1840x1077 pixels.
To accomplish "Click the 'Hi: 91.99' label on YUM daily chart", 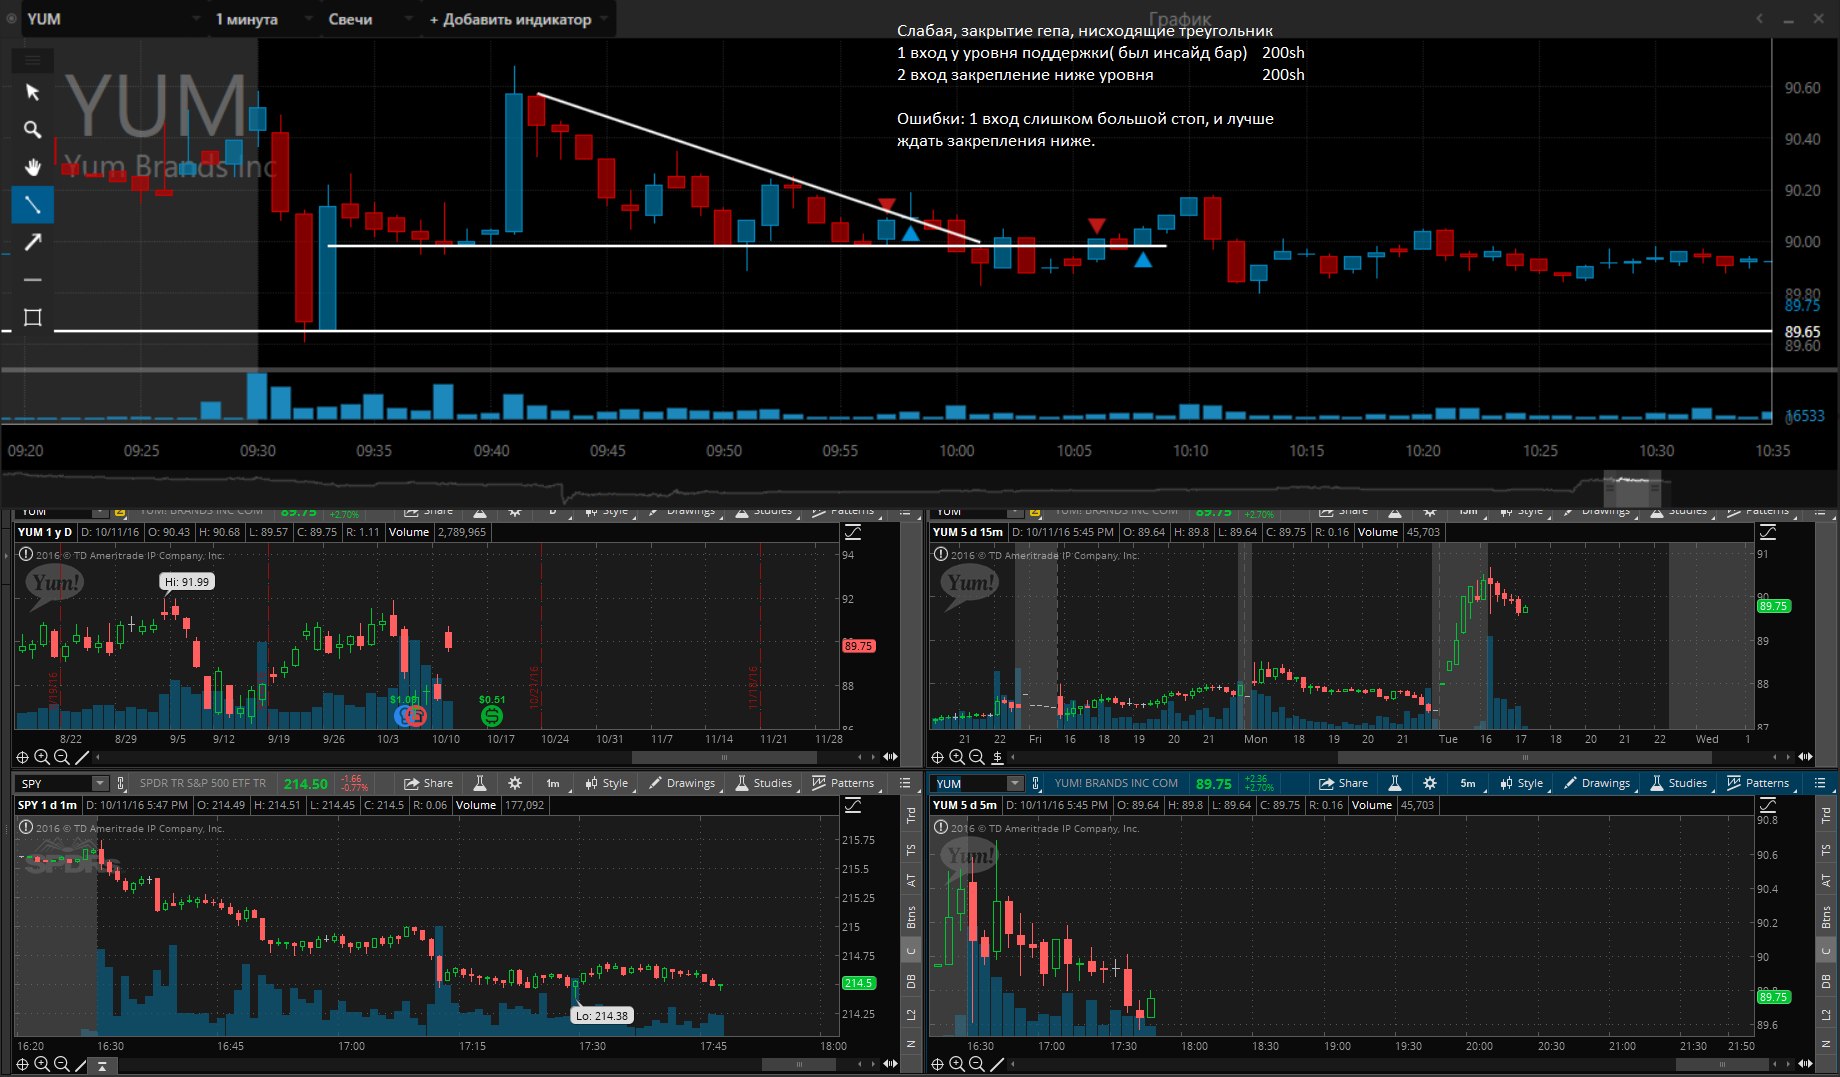I will tap(187, 581).
